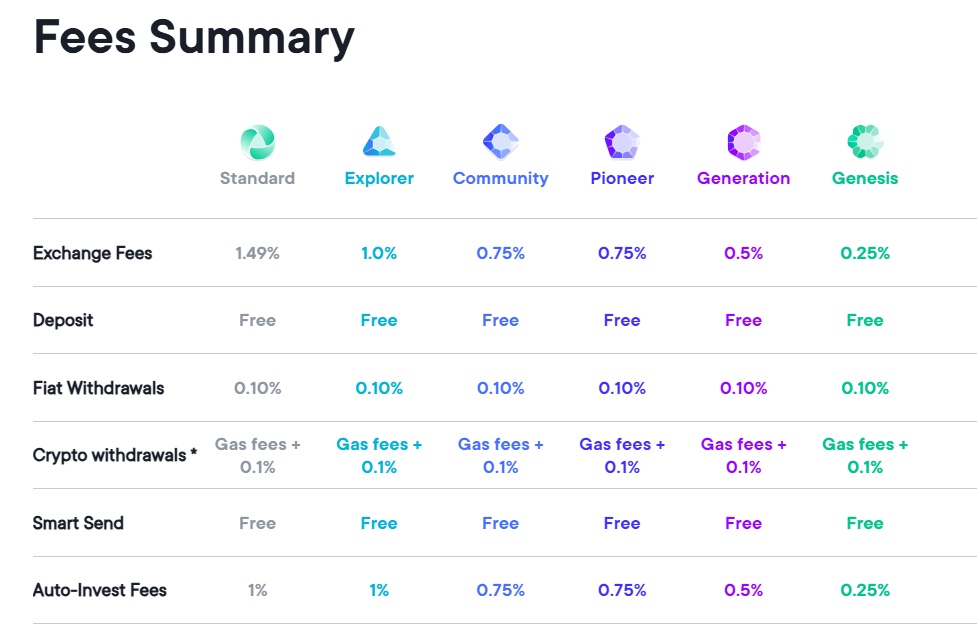The width and height of the screenshot is (977, 628).
Task: Click the Explorer tier triangle icon
Action: tap(379, 143)
